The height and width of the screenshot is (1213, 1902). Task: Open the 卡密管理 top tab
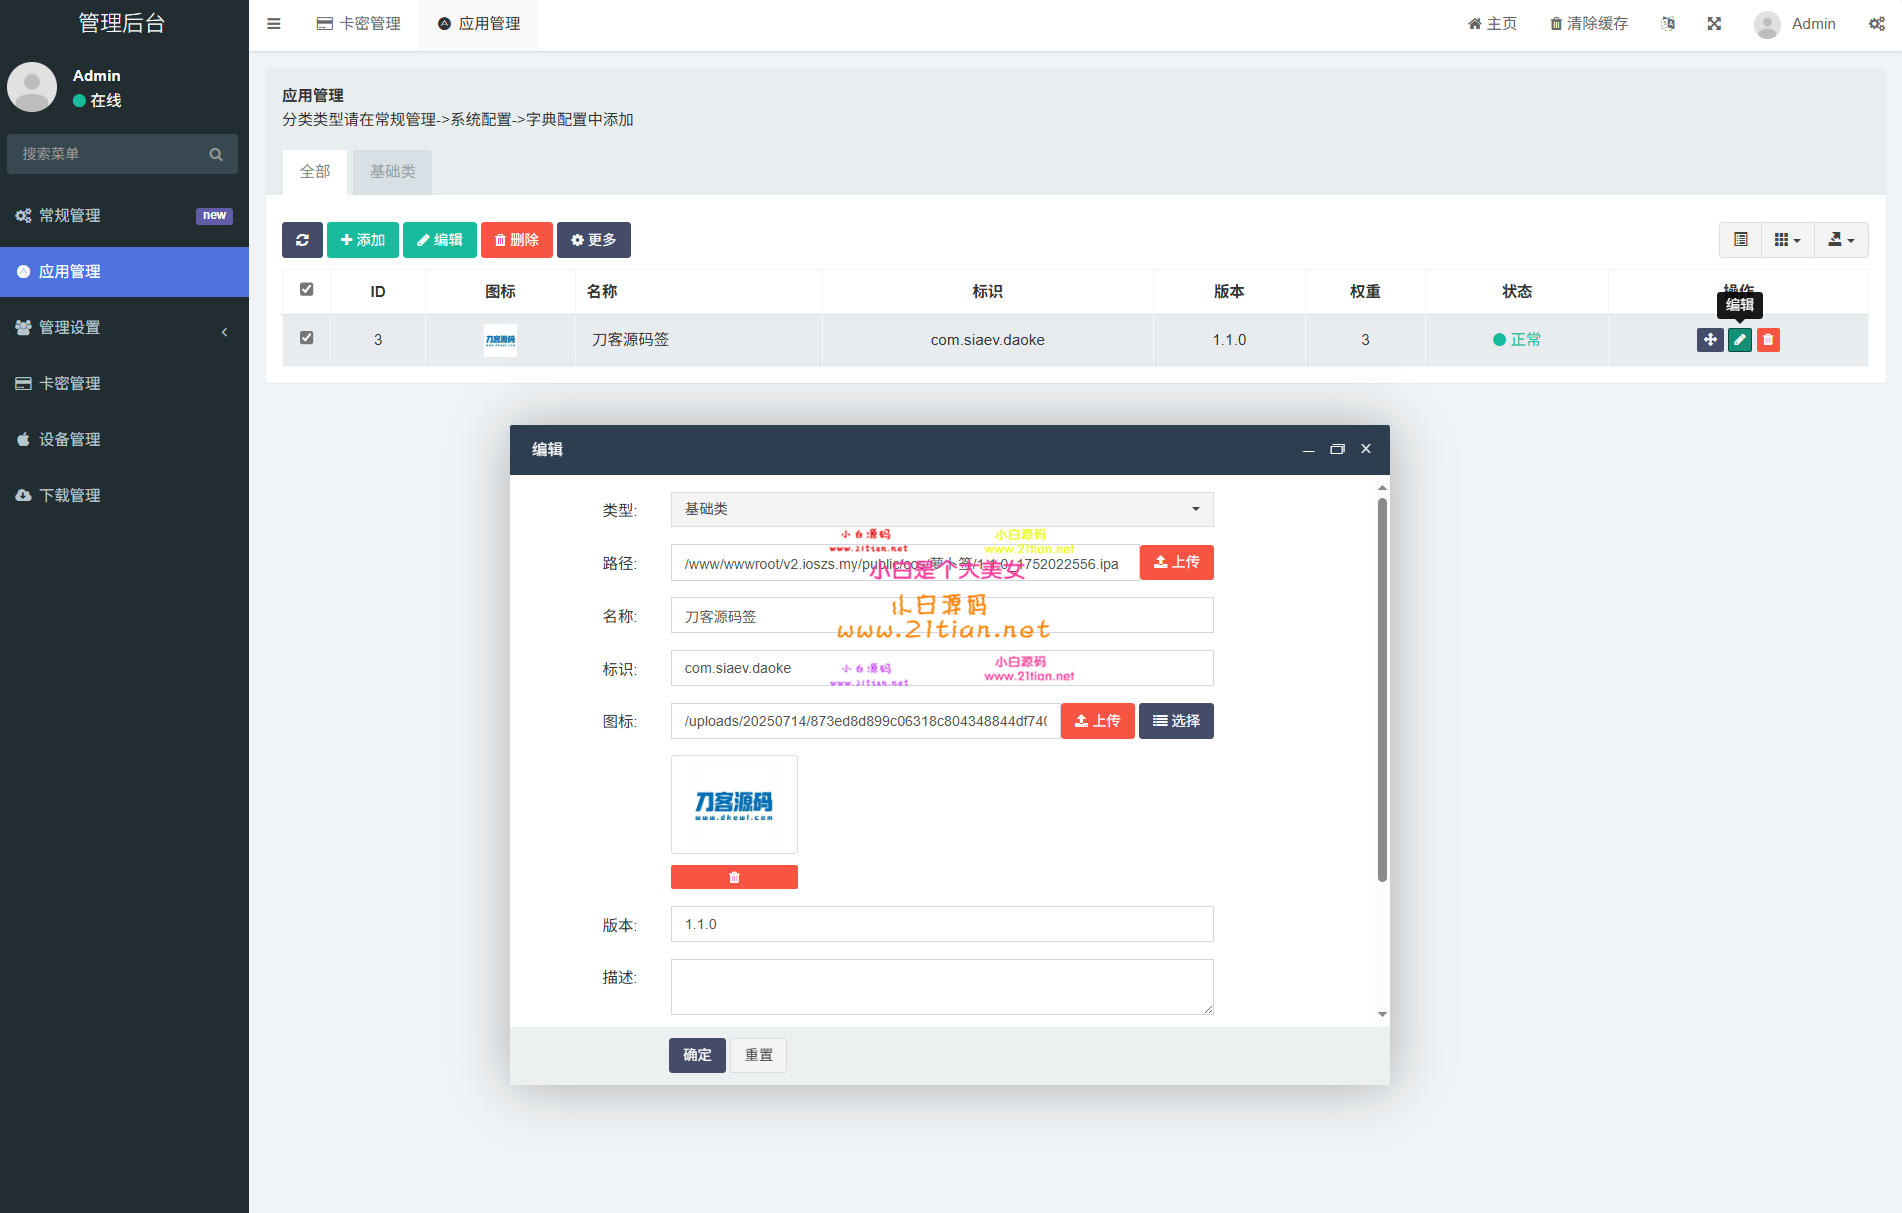pos(359,24)
